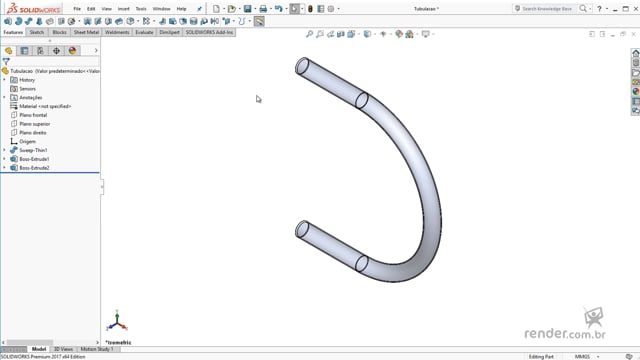Screen dimensions: 640x360
Task: Open the FeatureManager design tree tab
Action: (x=9, y=51)
